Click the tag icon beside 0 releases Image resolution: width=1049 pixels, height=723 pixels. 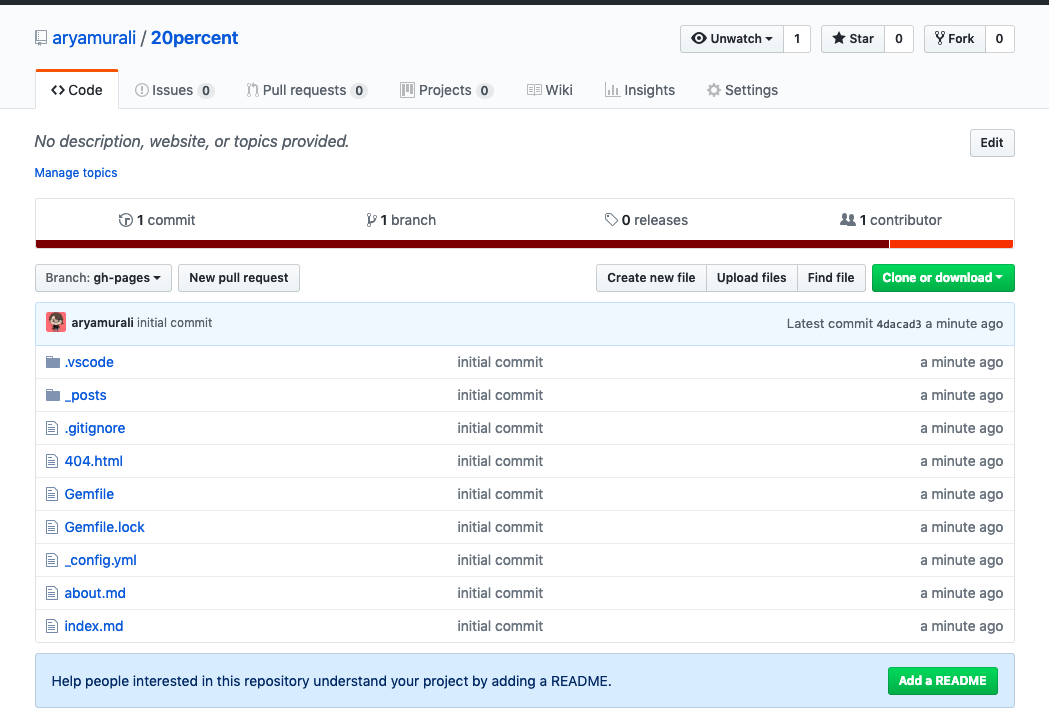pyautogui.click(x=611, y=219)
